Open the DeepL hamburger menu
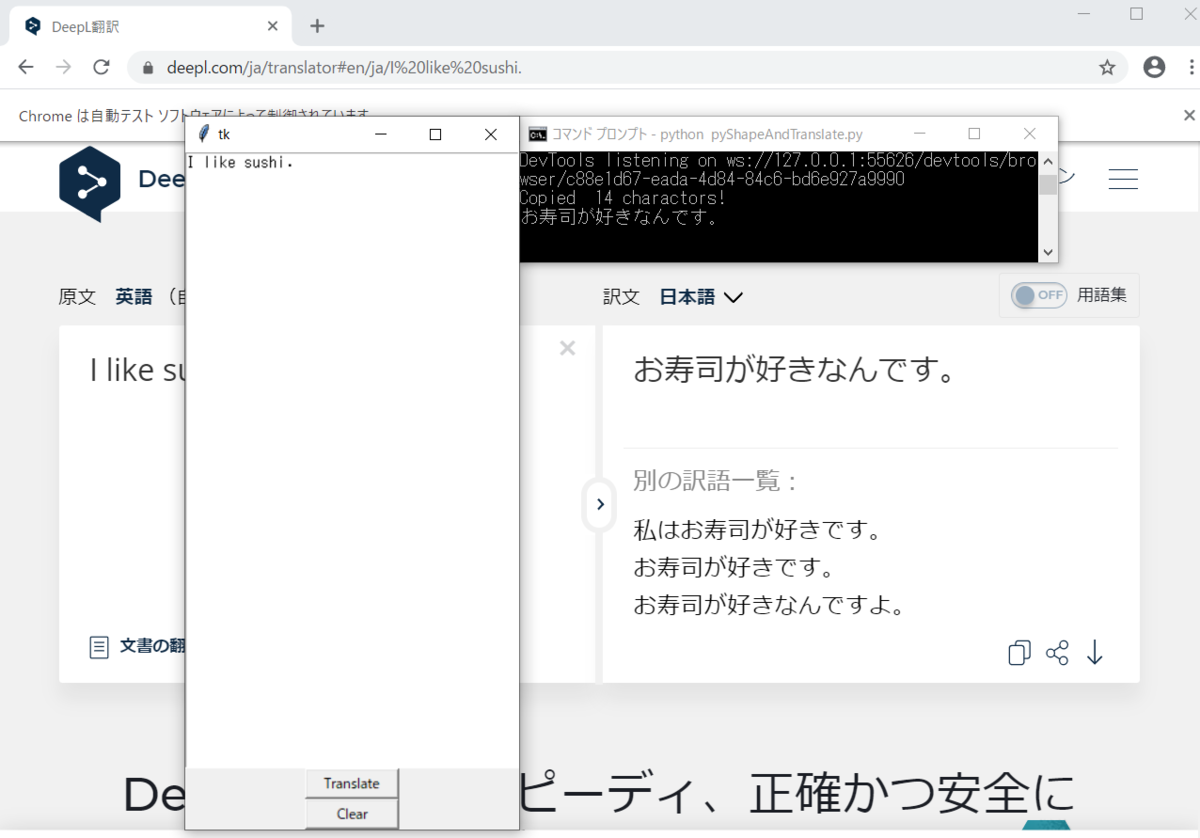Image resolution: width=1200 pixels, height=838 pixels. point(1122,179)
